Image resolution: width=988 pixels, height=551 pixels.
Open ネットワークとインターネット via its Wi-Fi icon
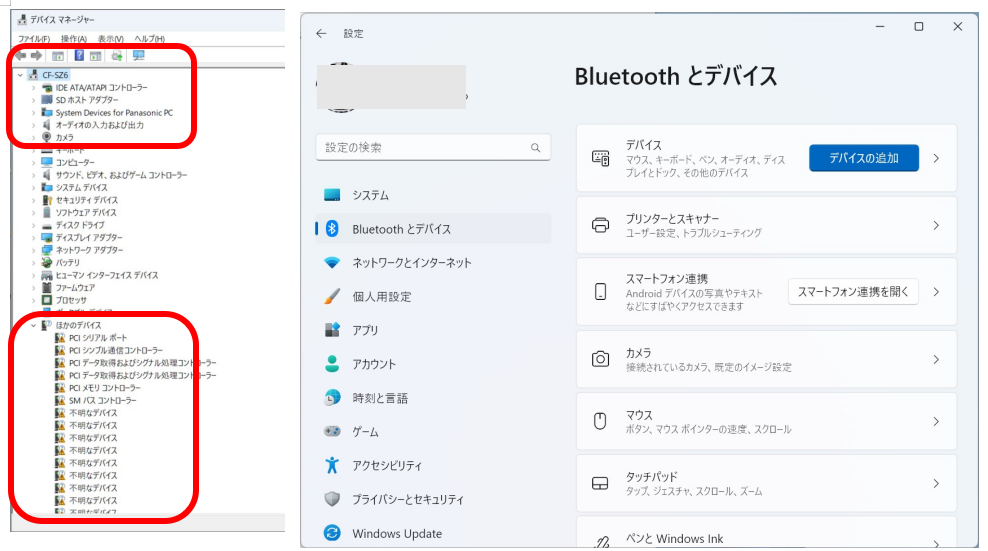click(x=332, y=262)
